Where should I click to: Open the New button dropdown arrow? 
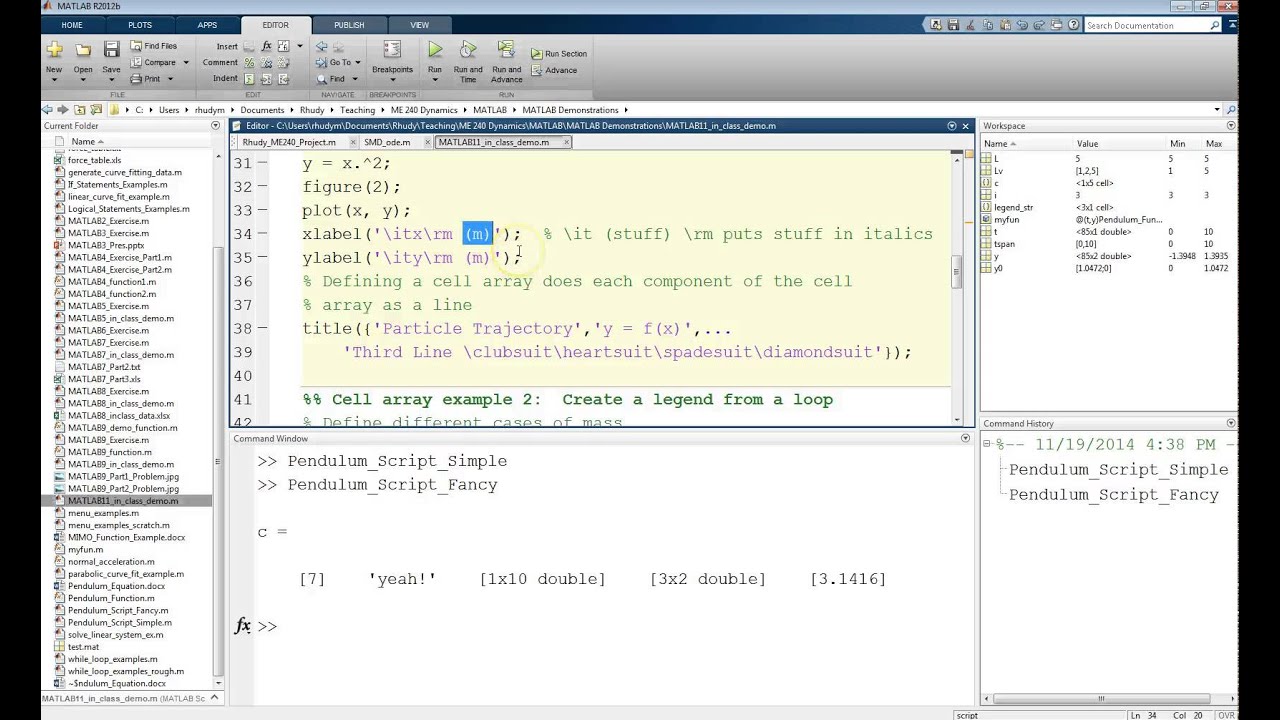click(54, 80)
